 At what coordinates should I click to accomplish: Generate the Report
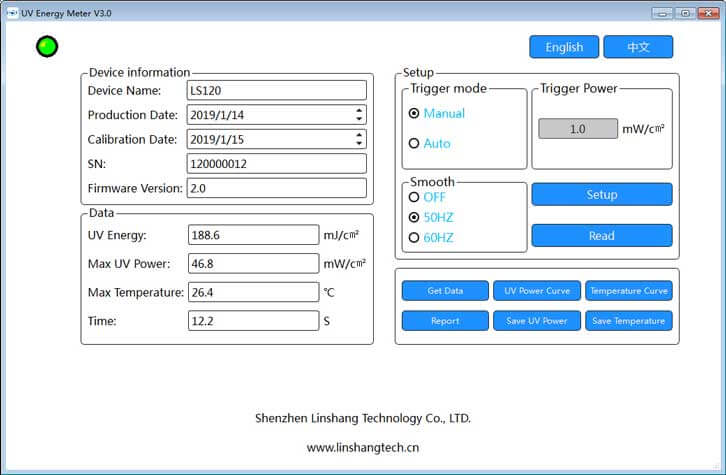(445, 321)
